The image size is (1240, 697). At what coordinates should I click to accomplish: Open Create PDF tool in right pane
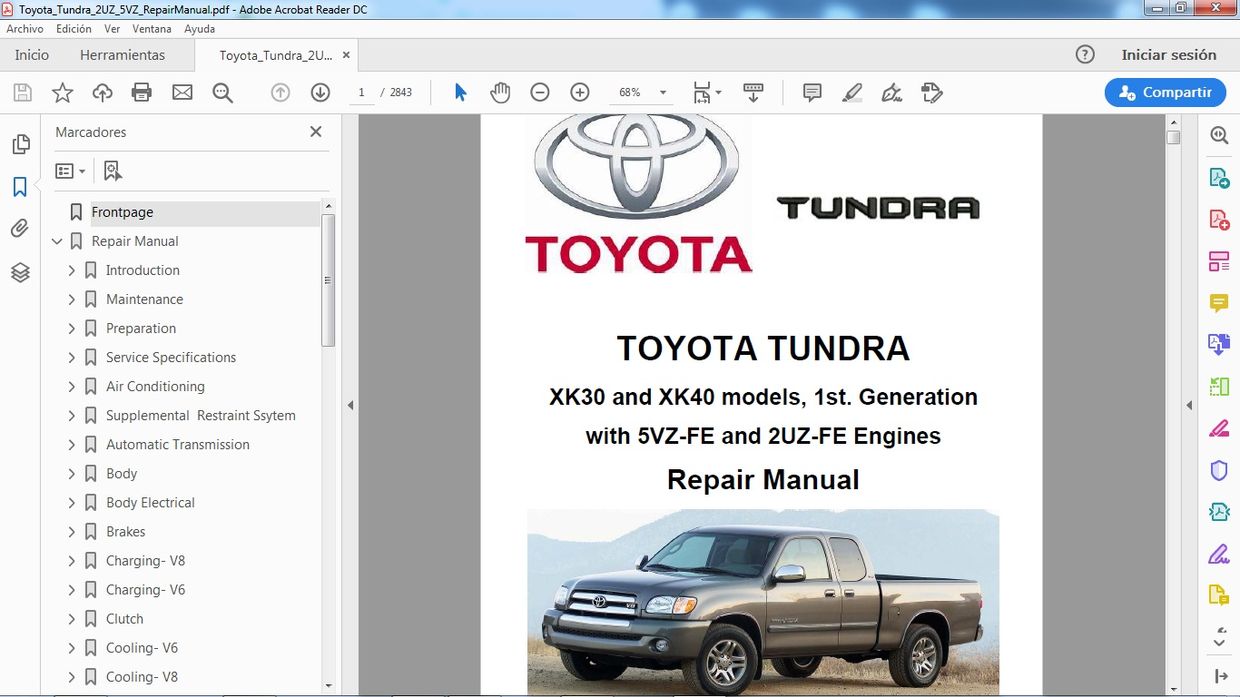(x=1219, y=219)
